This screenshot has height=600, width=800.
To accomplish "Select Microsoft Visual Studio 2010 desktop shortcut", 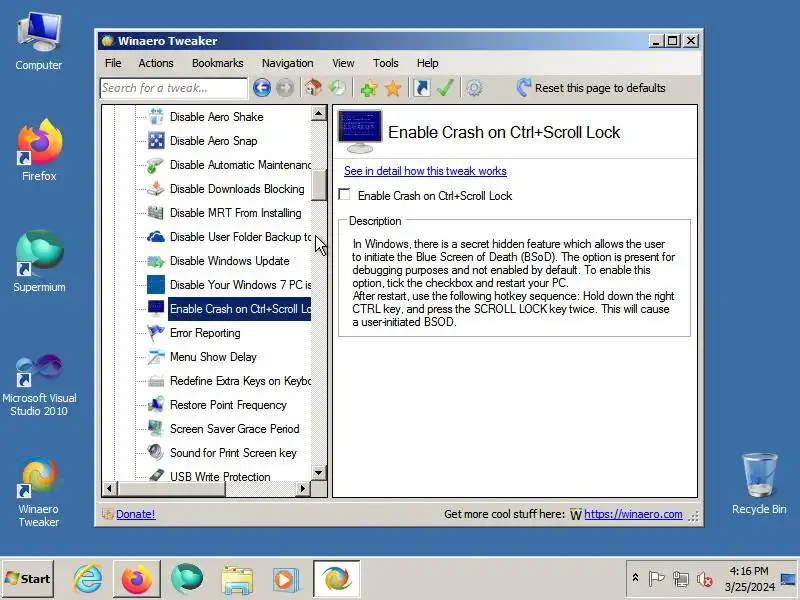I will [x=39, y=386].
